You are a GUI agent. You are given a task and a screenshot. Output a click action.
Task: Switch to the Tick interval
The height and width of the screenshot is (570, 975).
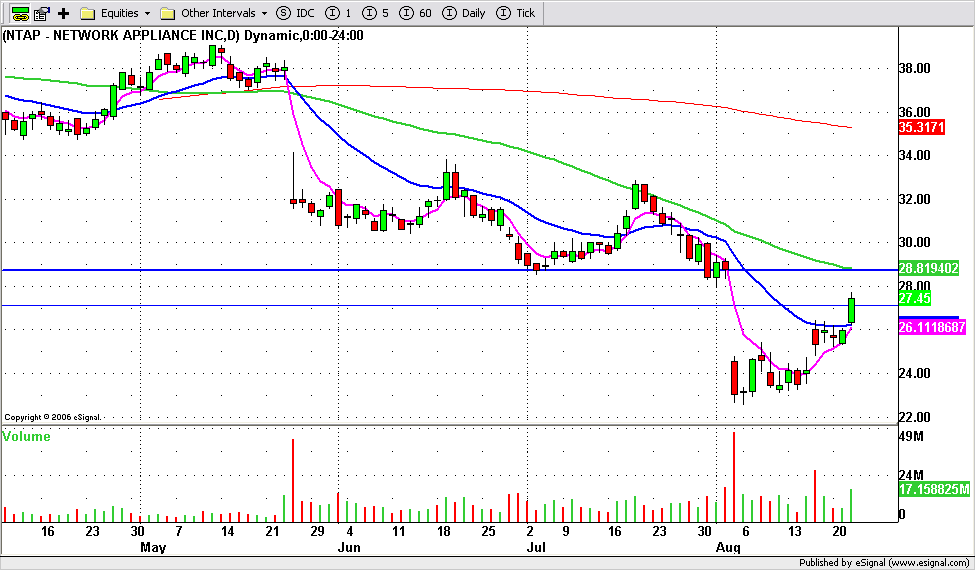[516, 13]
